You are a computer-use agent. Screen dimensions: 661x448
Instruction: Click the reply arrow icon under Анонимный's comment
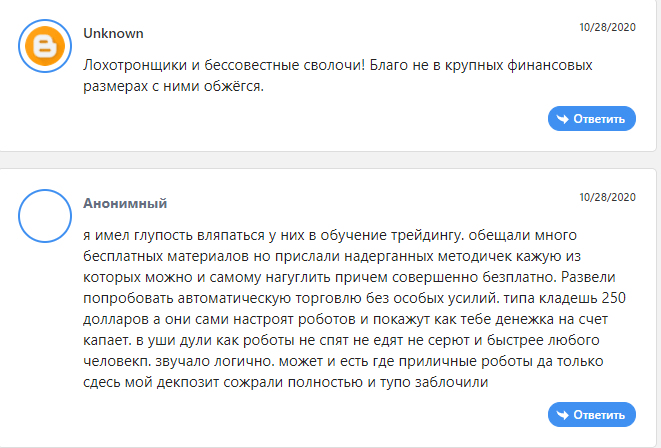tap(562, 415)
